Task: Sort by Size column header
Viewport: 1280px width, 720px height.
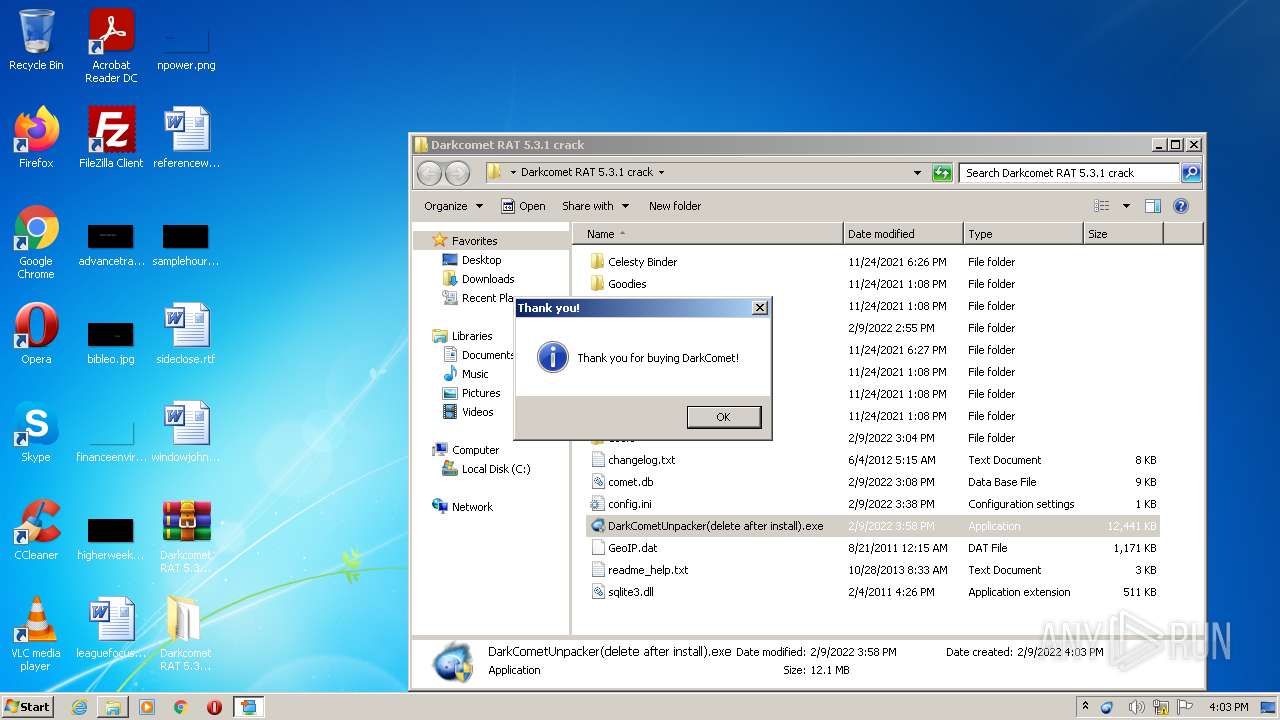Action: (1123, 234)
